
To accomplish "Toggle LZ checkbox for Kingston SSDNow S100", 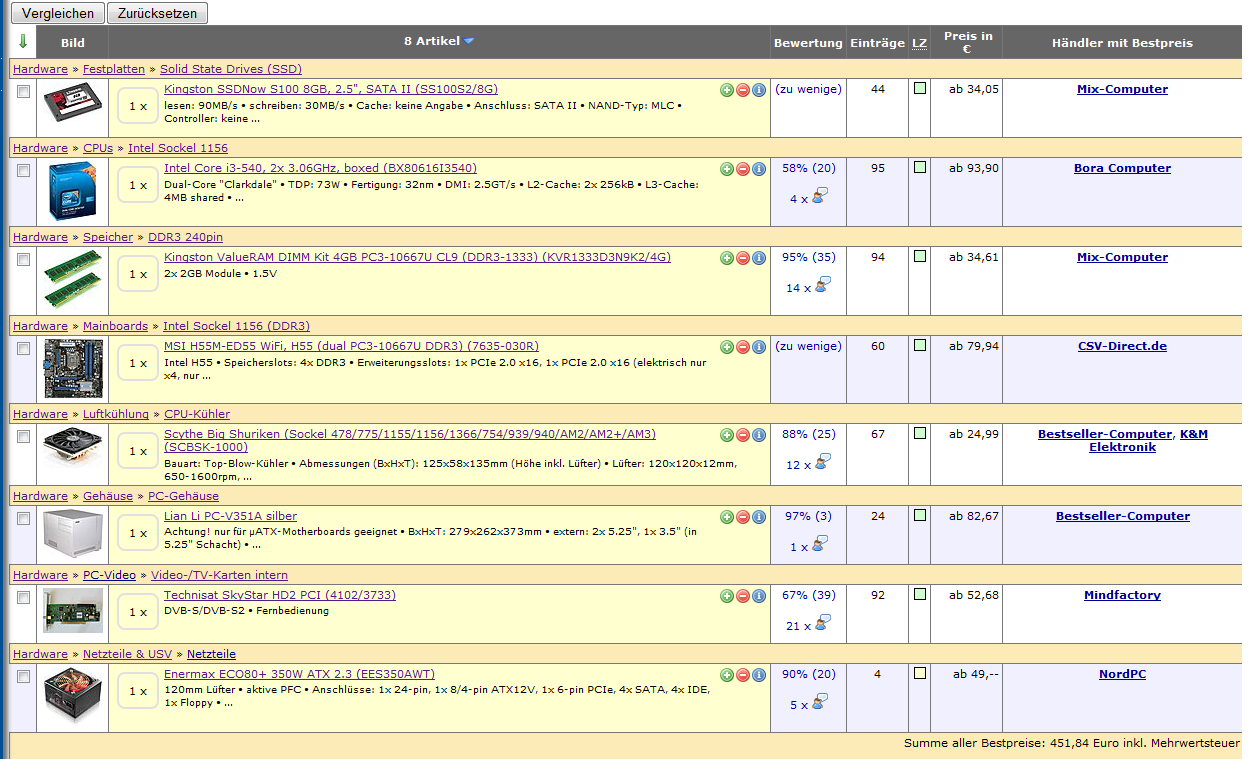I will click(920, 88).
